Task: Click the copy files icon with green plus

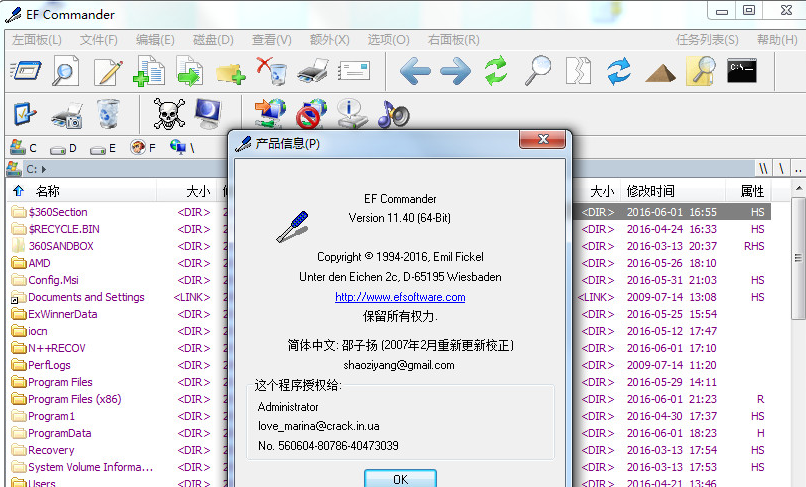Action: pos(149,71)
